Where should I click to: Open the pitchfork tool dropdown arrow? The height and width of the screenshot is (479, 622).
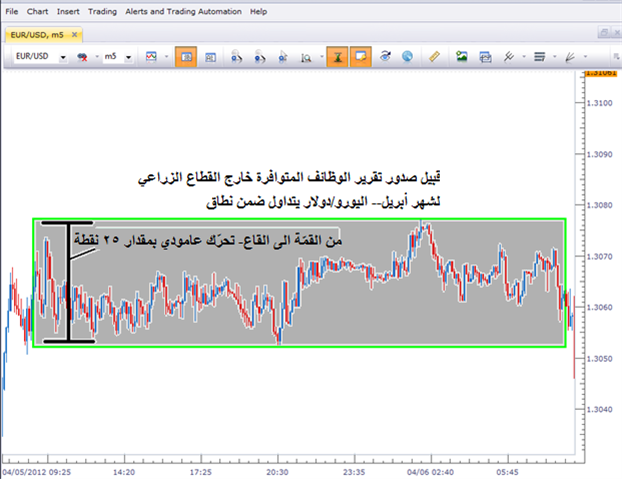(x=524, y=57)
